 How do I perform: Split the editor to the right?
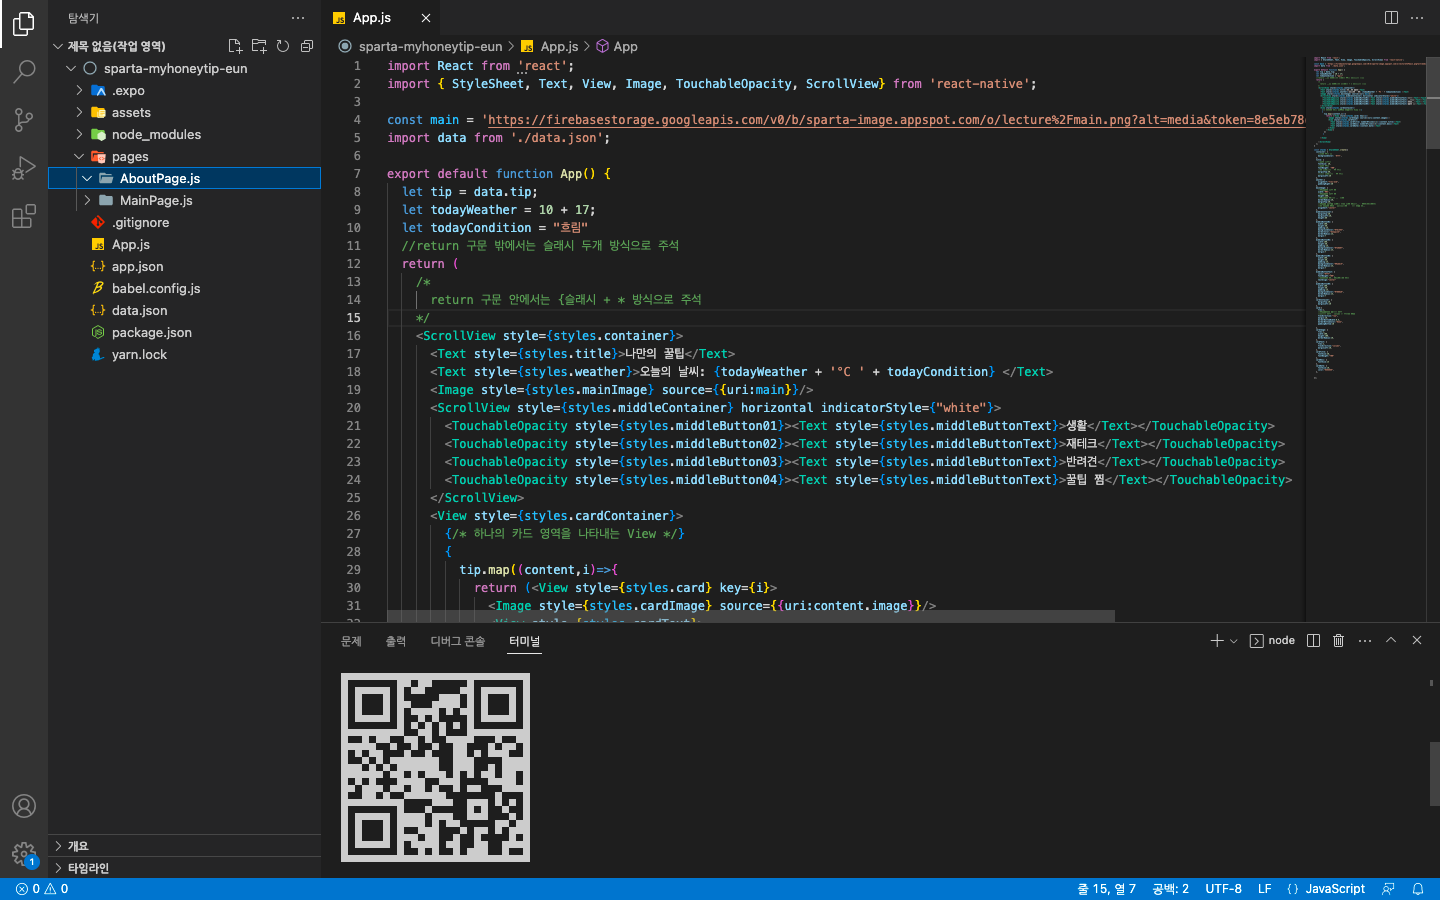[1391, 18]
